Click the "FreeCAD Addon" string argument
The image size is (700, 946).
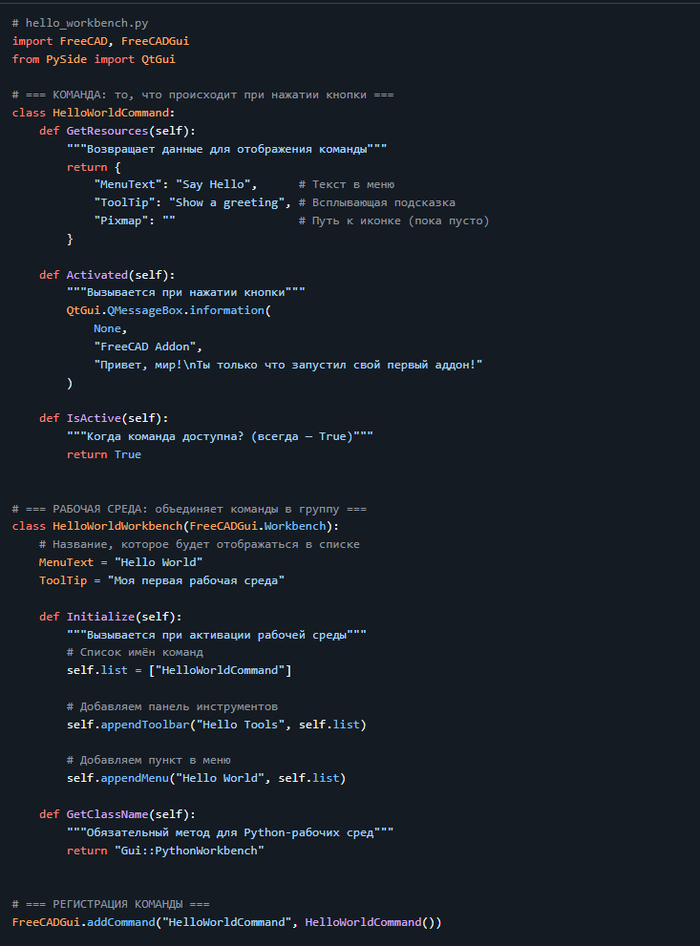(147, 347)
